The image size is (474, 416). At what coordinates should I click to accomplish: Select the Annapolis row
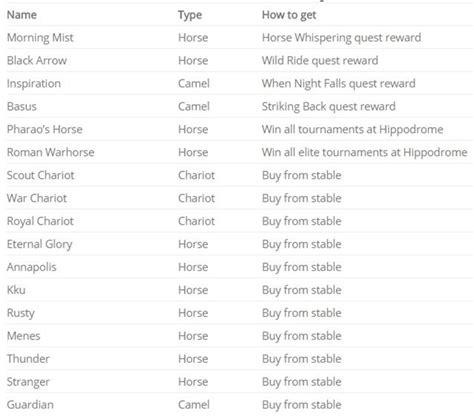(239, 267)
